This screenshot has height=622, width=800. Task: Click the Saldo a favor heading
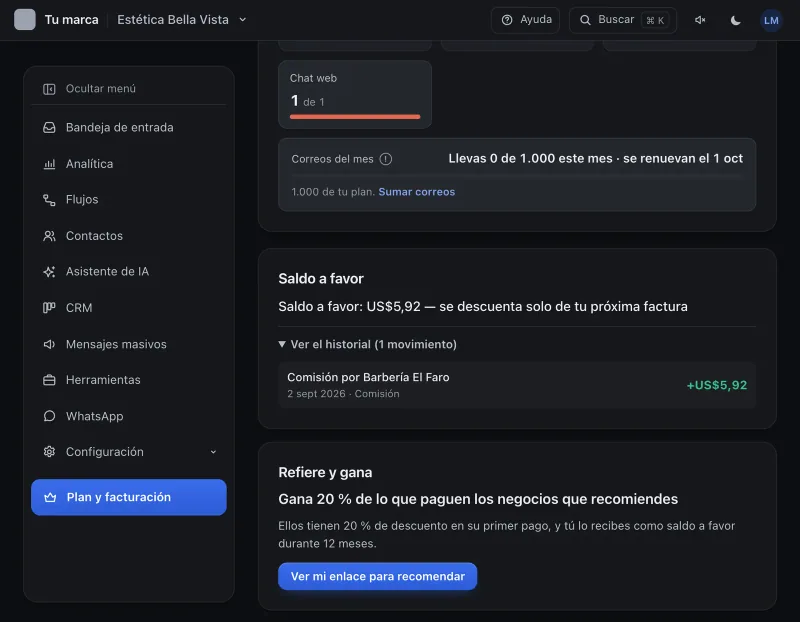coord(321,279)
